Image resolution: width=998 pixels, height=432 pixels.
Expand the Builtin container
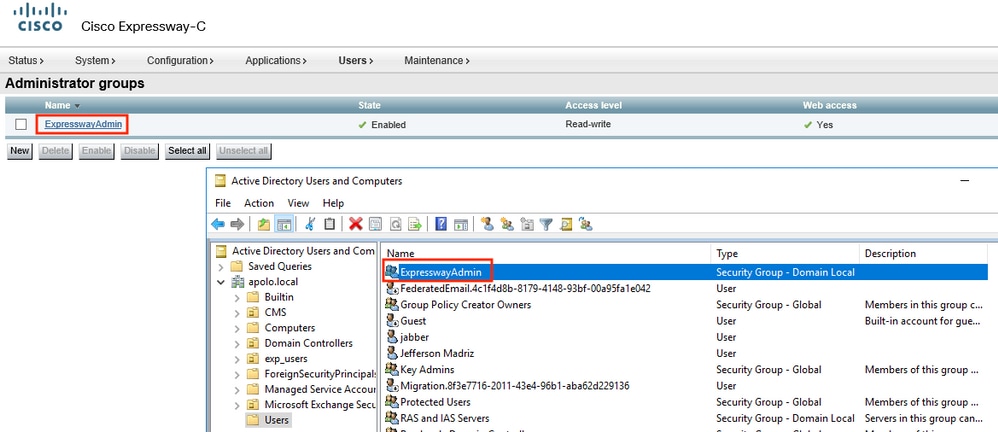point(237,297)
